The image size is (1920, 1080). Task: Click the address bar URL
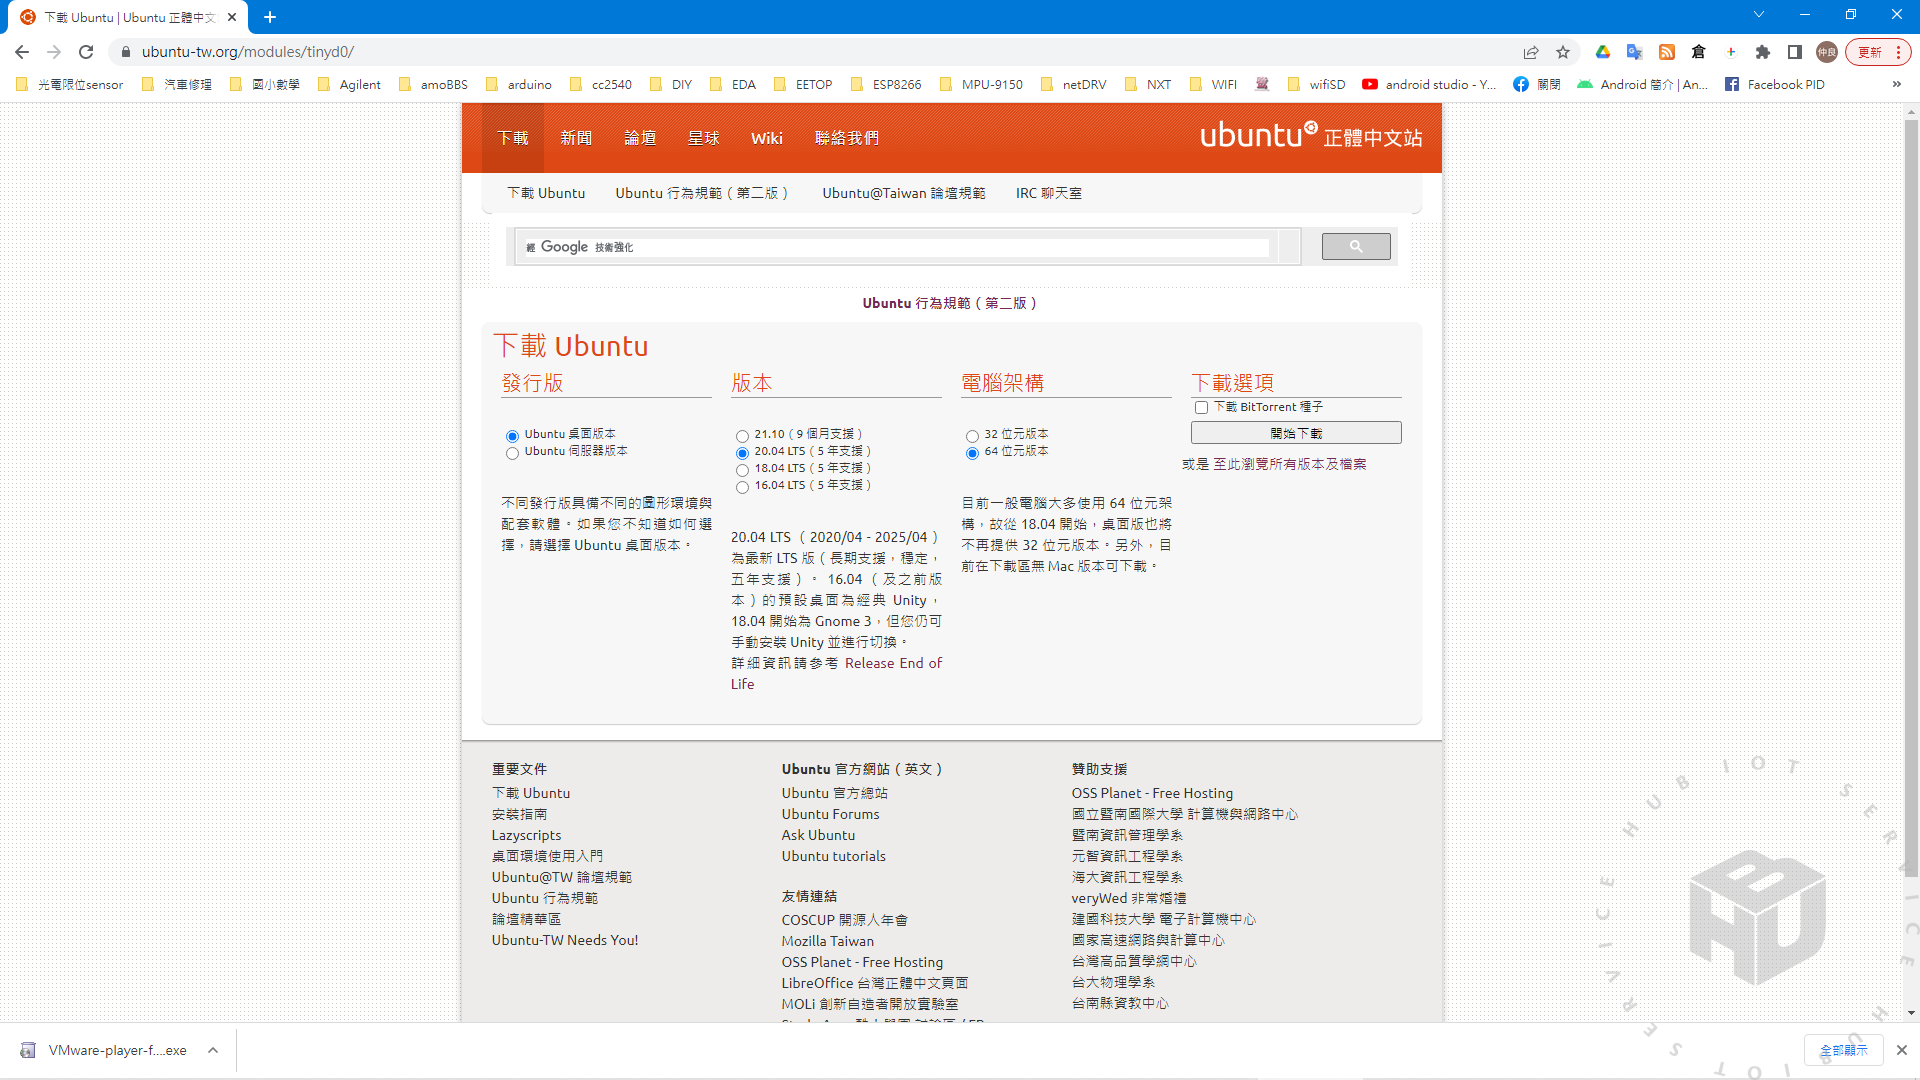(x=247, y=52)
